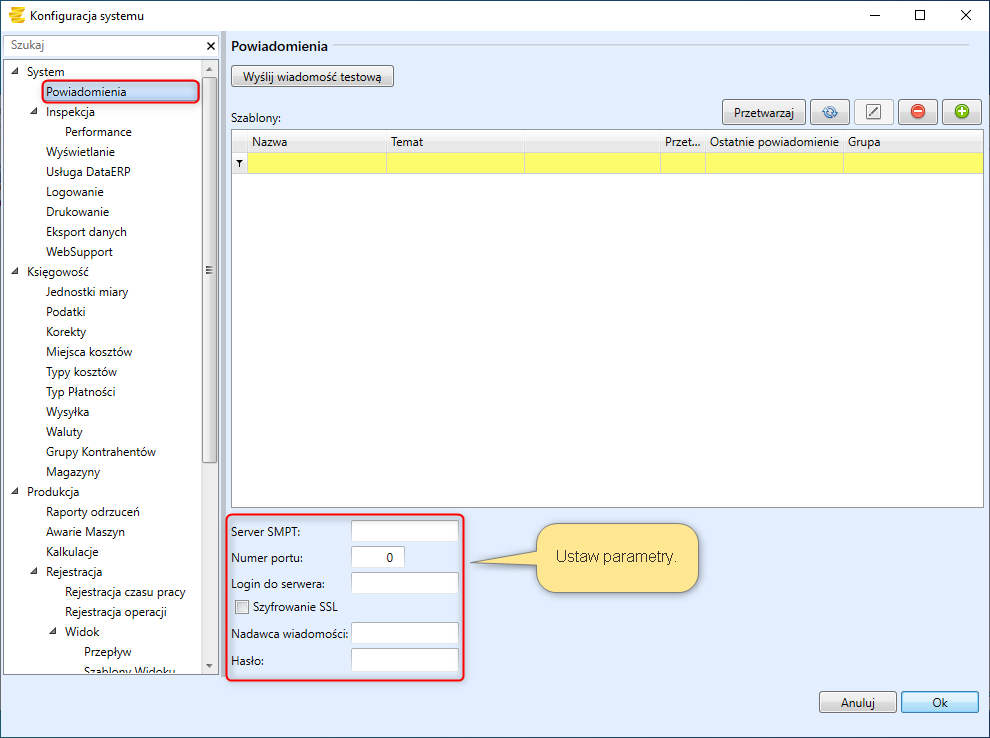The height and width of the screenshot is (738, 990).
Task: Sort the grid by Nazwa column header
Action: tap(316, 142)
